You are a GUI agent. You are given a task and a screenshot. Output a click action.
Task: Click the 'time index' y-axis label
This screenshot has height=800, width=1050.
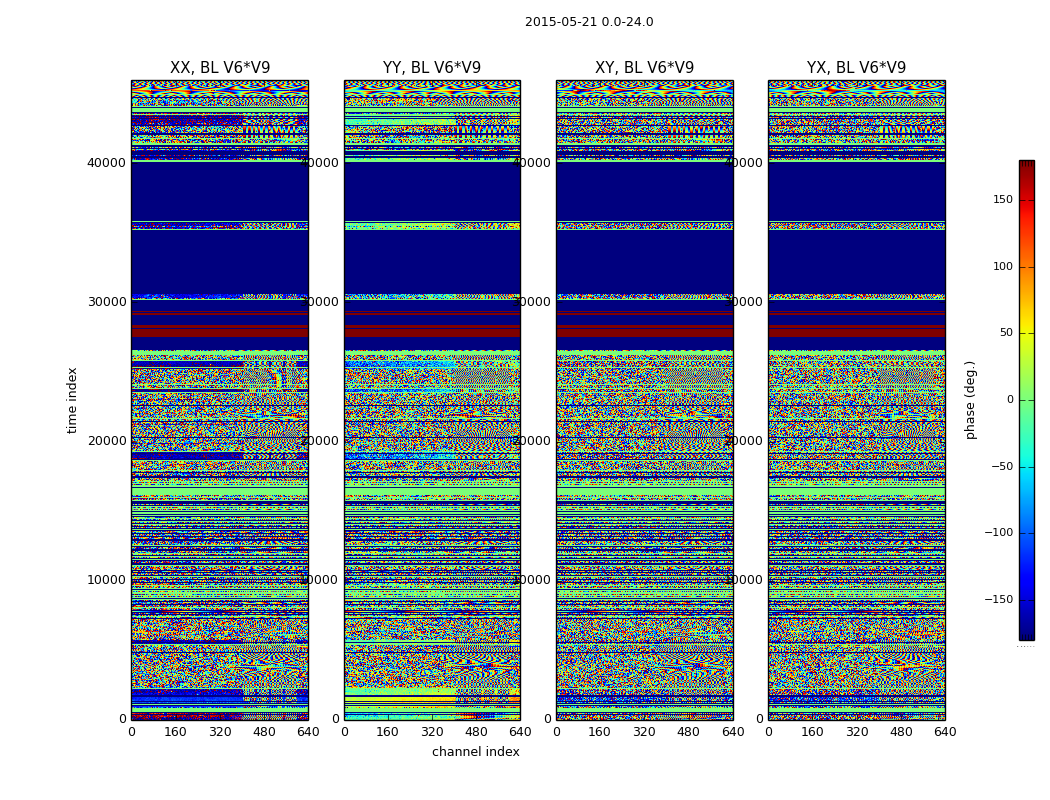coord(72,399)
